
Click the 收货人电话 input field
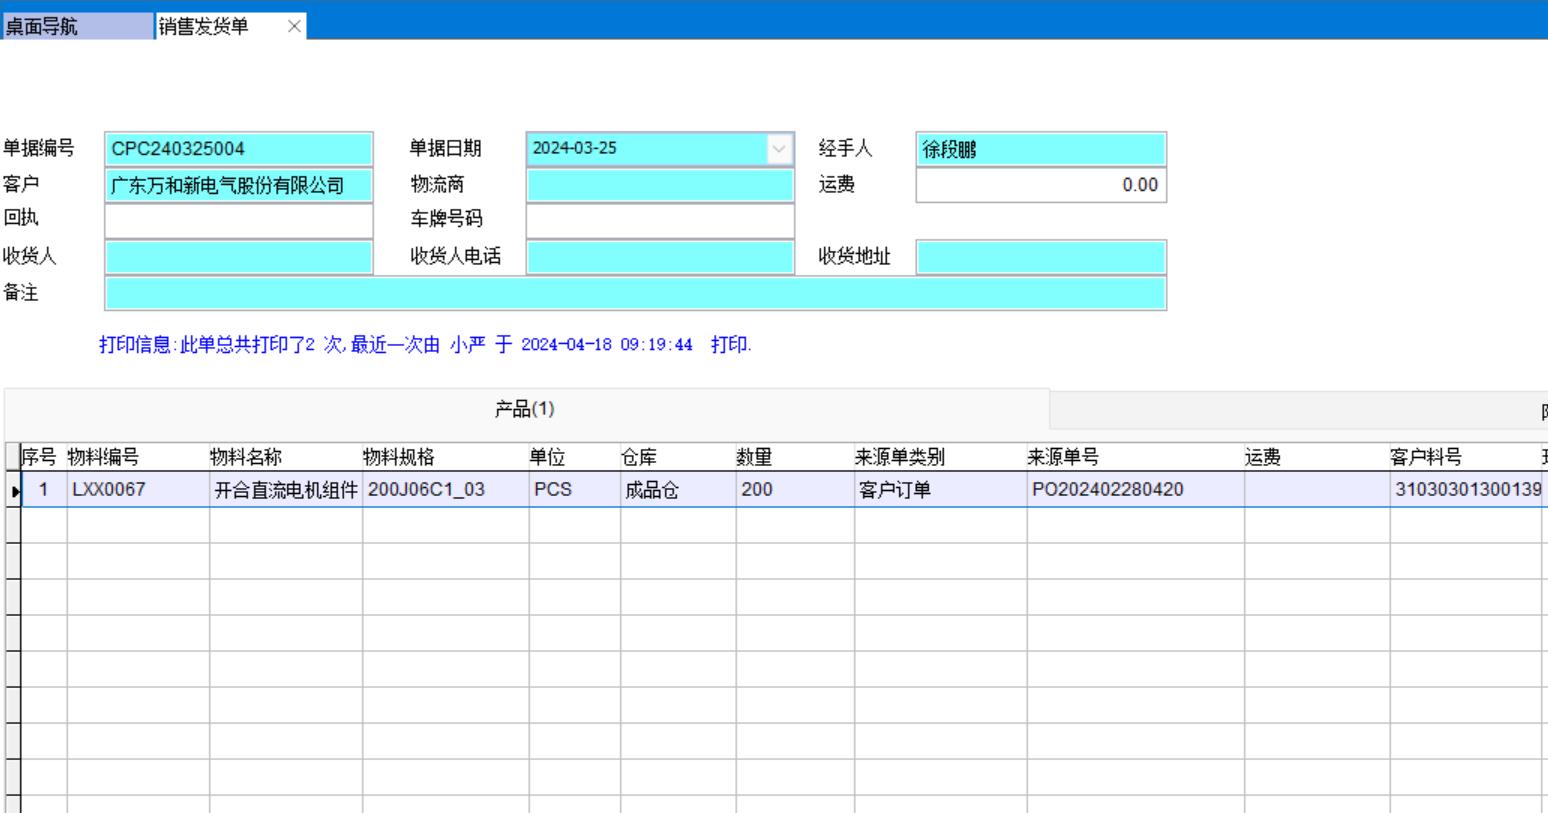pos(659,257)
